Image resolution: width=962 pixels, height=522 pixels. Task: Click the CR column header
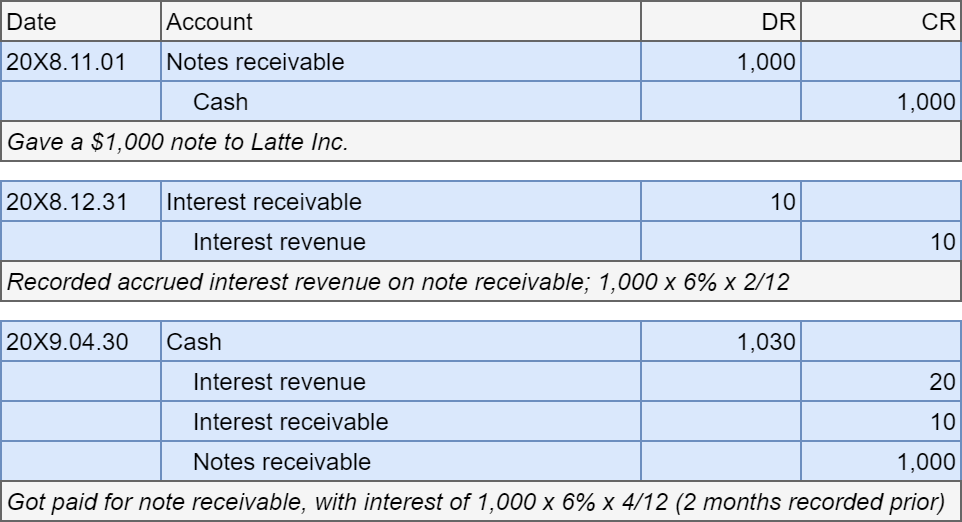pos(881,21)
